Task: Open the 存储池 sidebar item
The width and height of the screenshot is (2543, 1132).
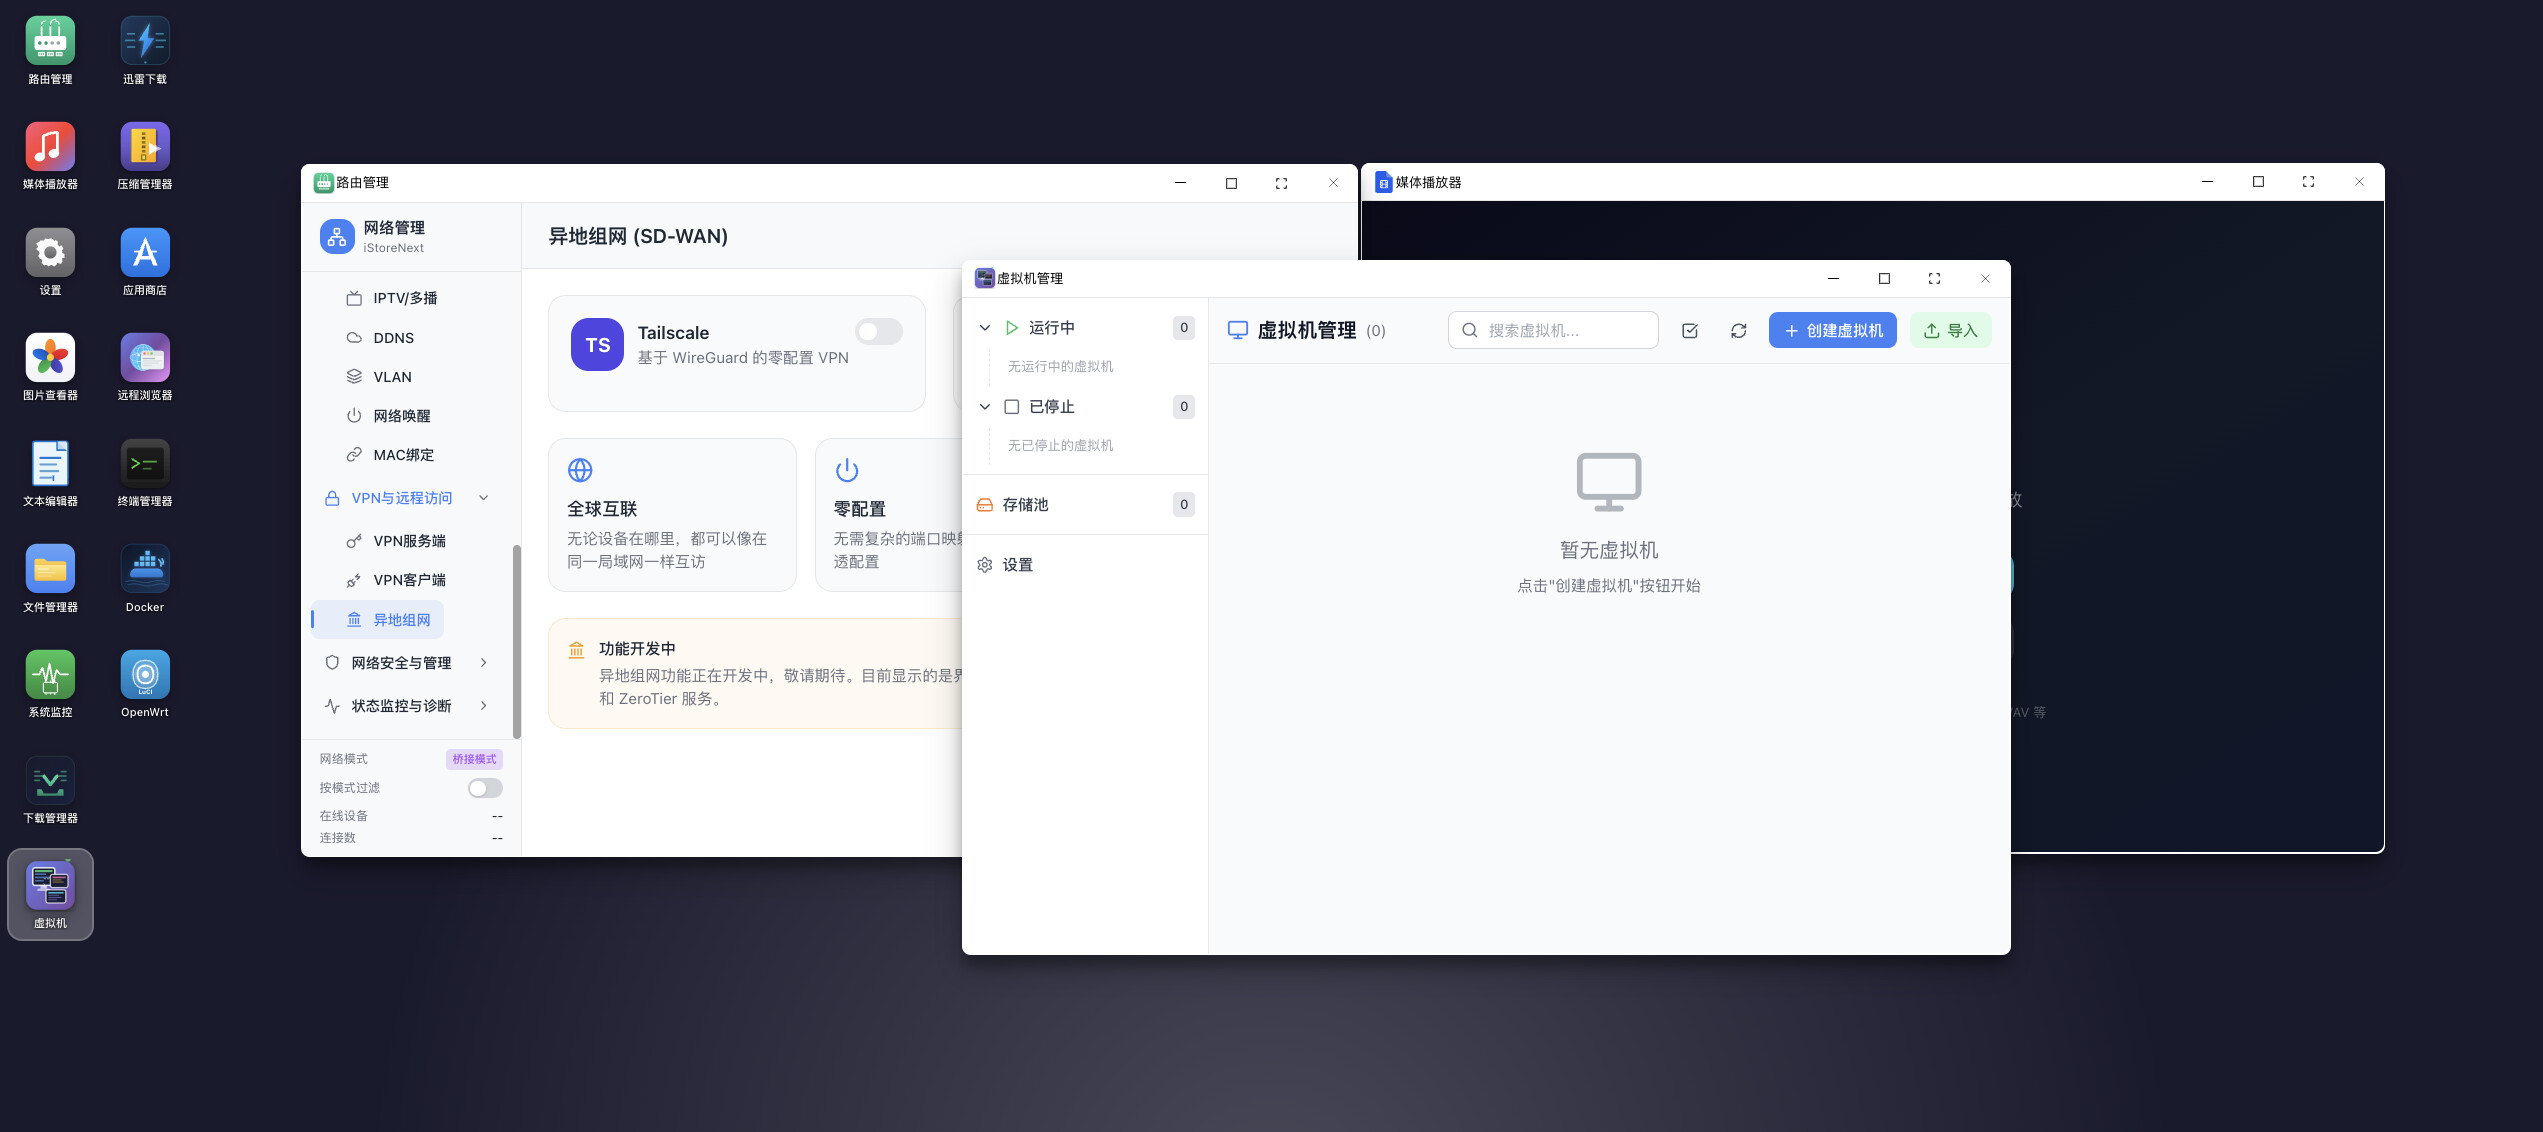Action: click(x=1026, y=505)
